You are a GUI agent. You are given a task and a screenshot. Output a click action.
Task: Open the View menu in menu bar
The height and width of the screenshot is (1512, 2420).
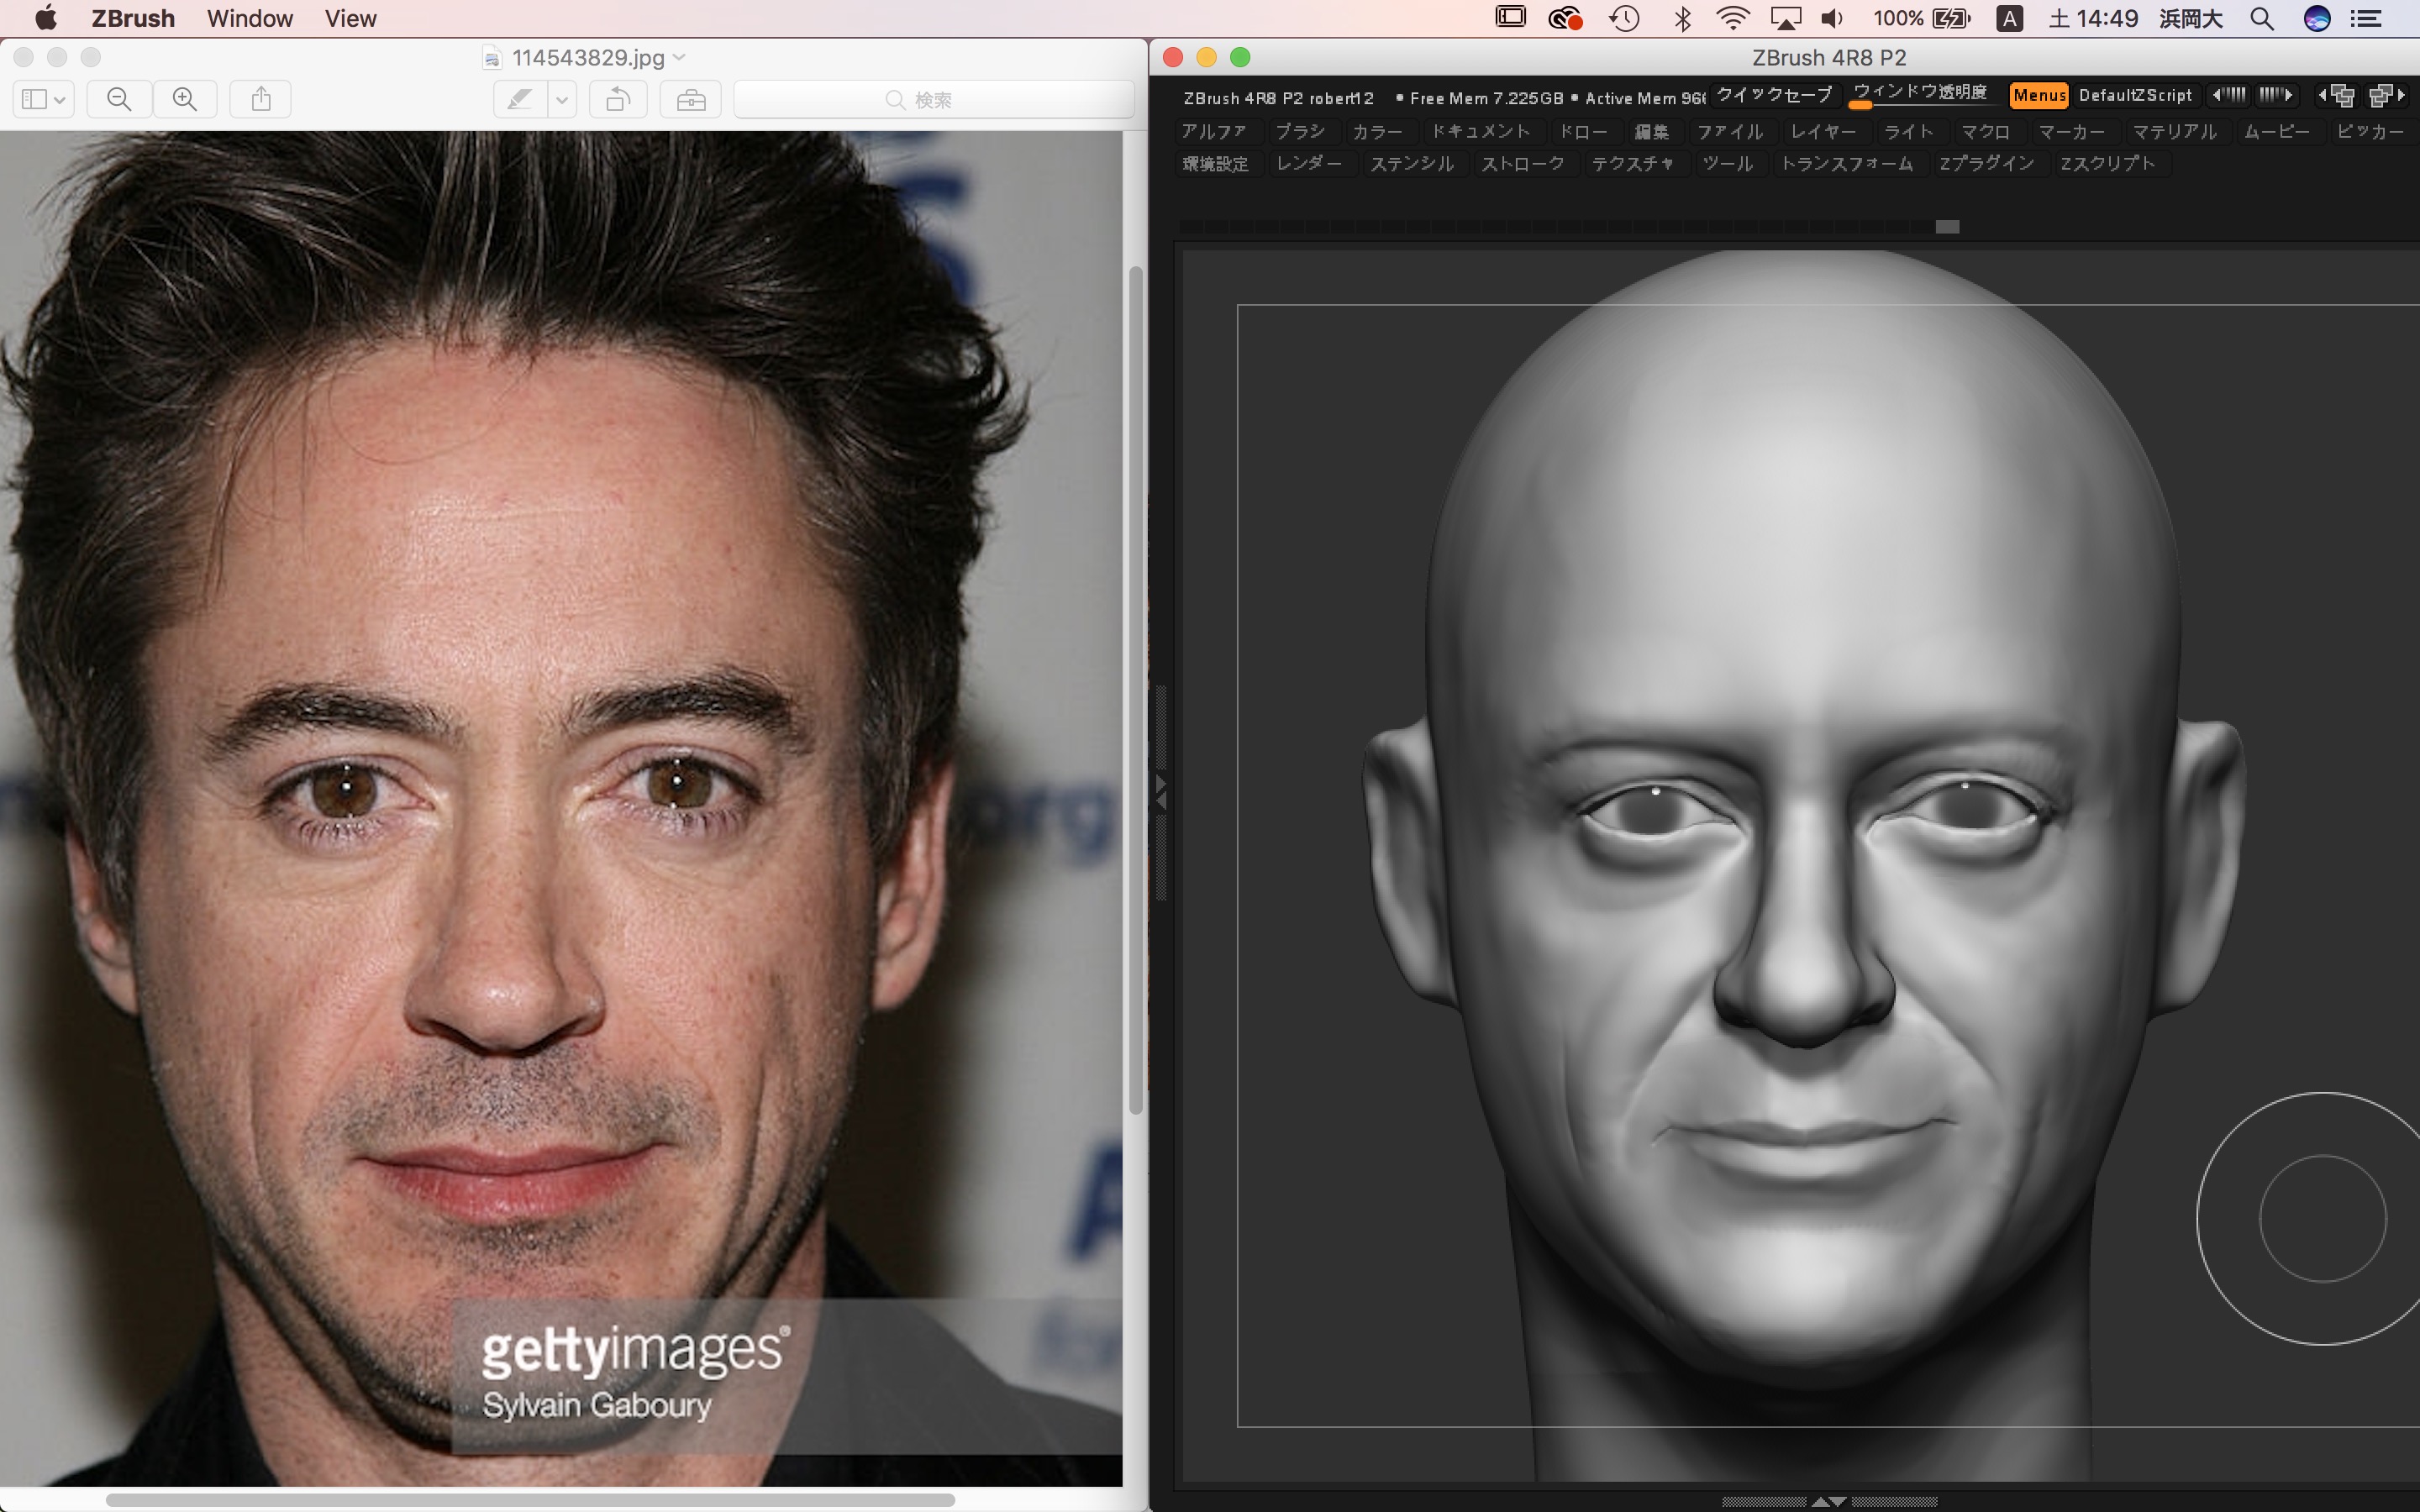point(351,18)
